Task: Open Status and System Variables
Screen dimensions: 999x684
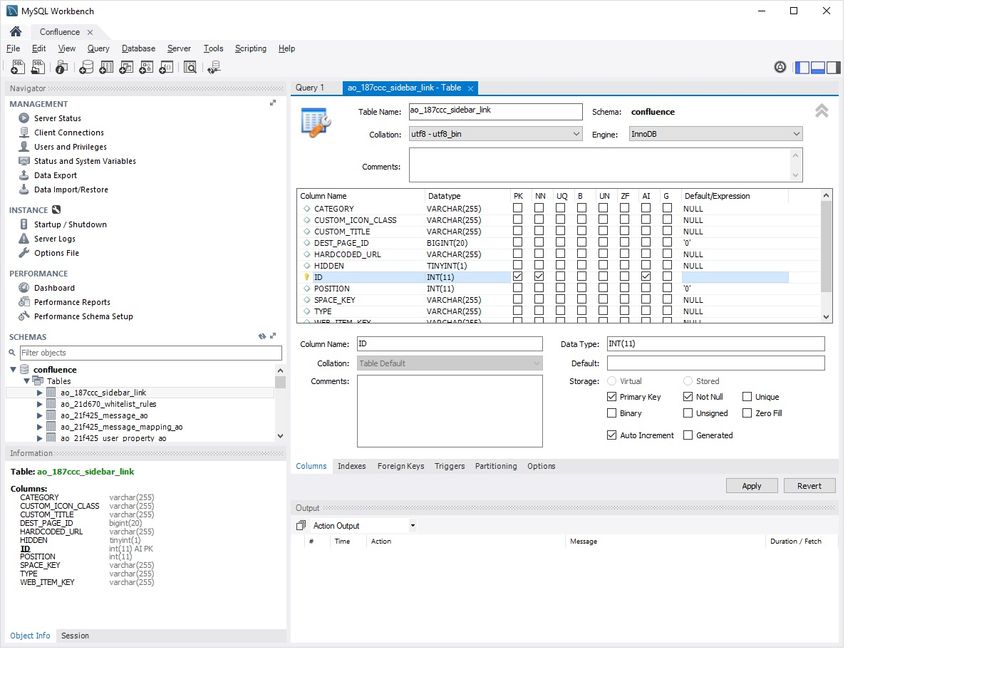Action: (85, 161)
